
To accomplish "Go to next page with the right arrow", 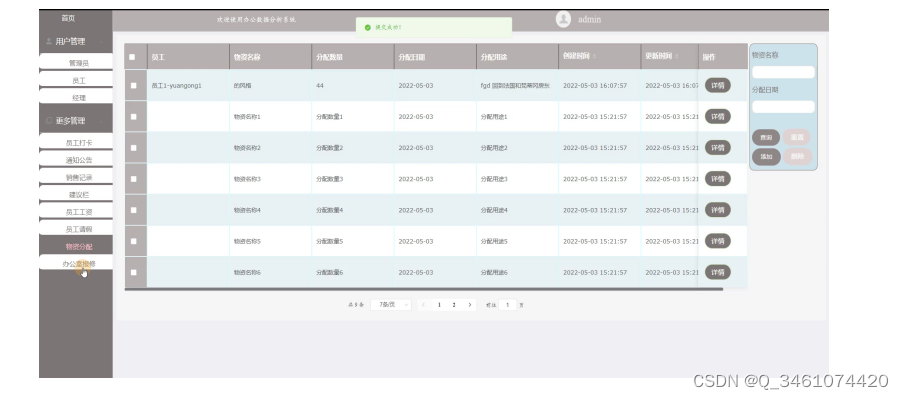I will point(469,305).
